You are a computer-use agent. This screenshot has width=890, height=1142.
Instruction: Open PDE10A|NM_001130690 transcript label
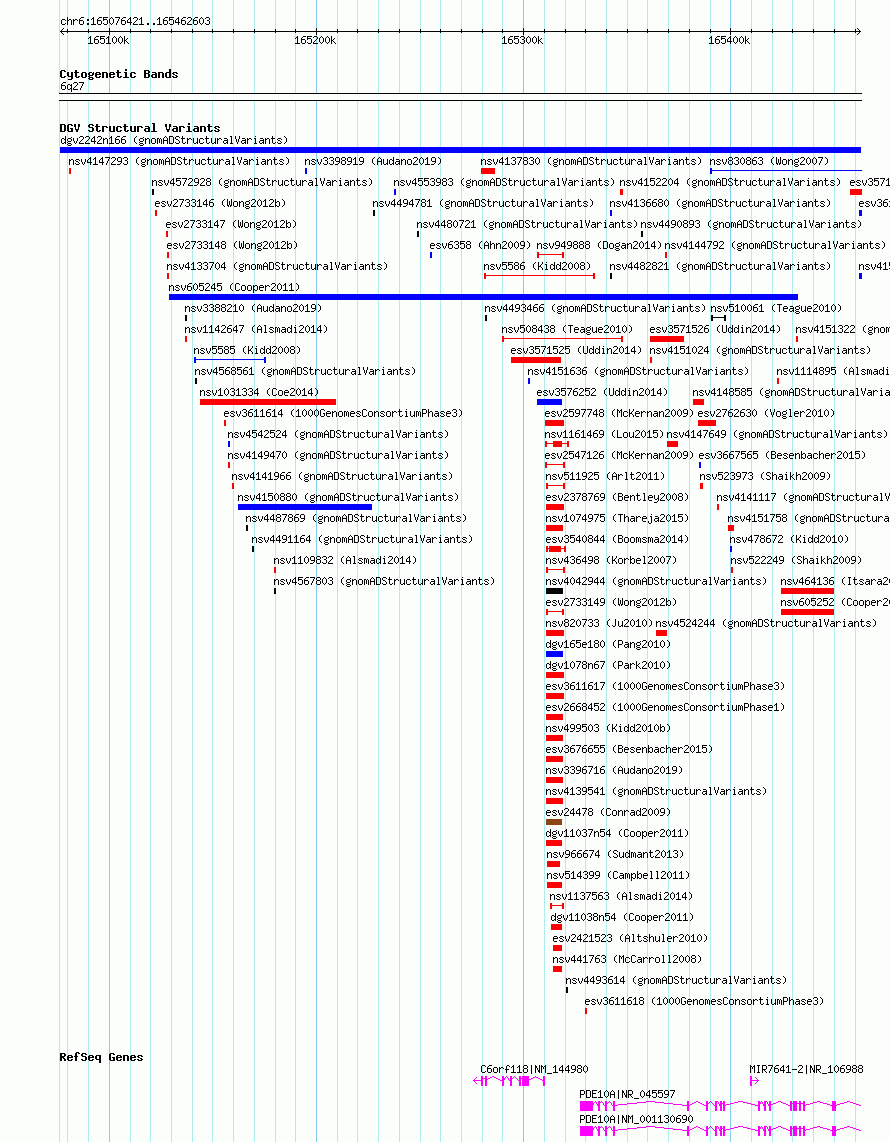[637, 1120]
